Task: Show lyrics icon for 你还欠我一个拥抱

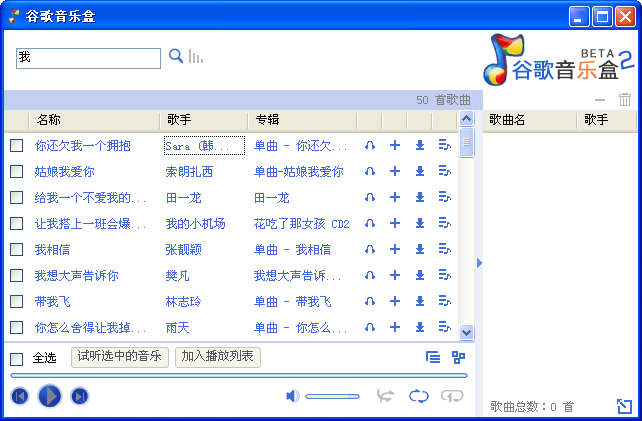Action: (445, 145)
